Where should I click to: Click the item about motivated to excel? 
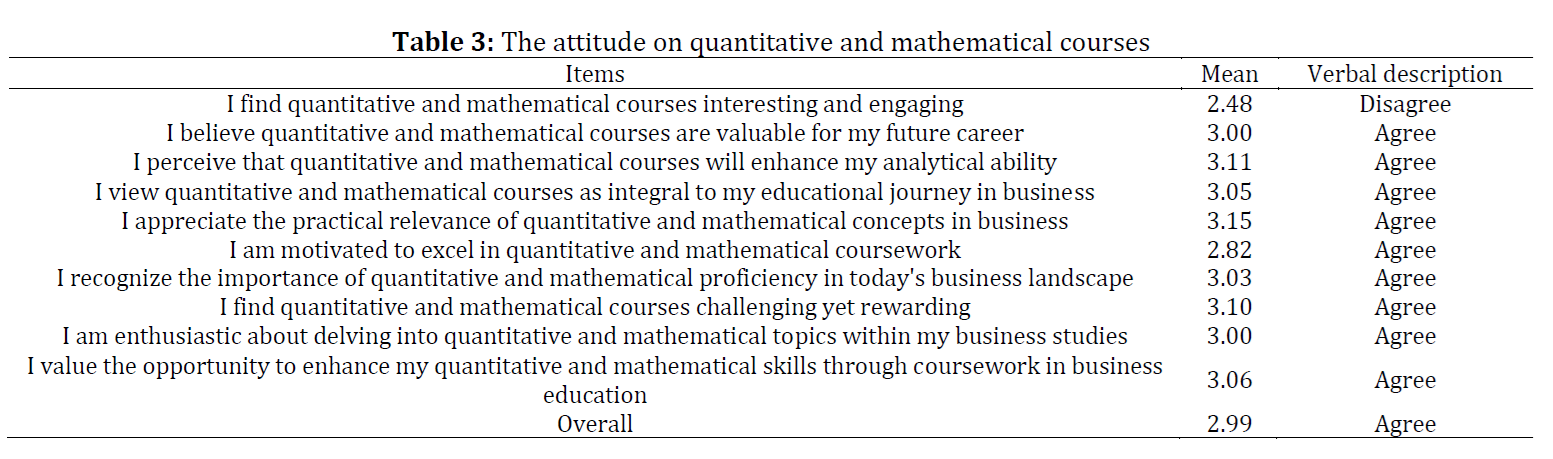[595, 250]
